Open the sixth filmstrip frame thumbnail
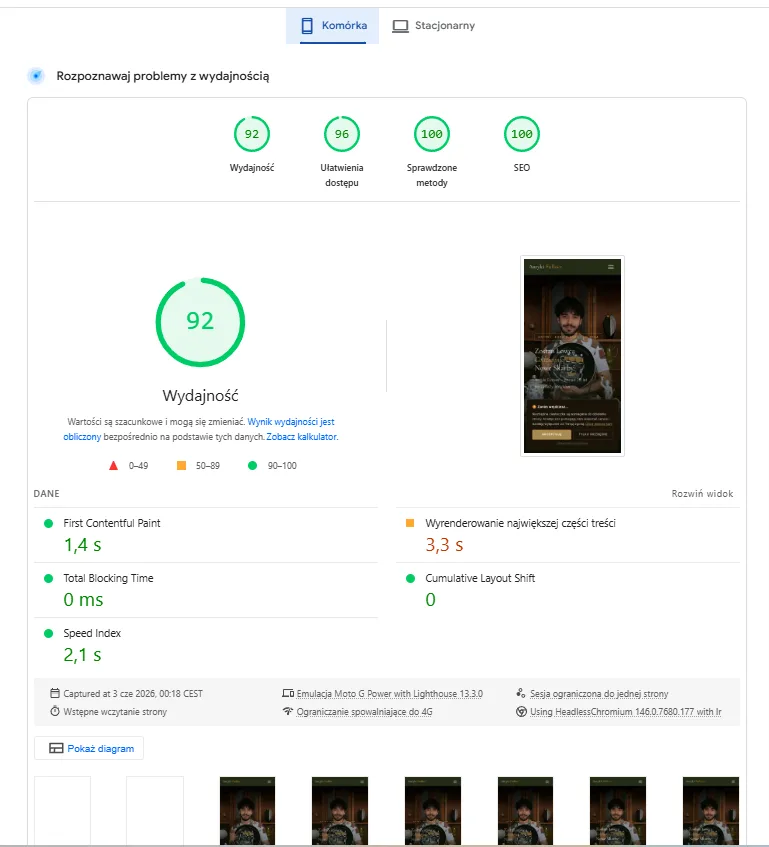Screen dimensions: 769x847 point(525,811)
